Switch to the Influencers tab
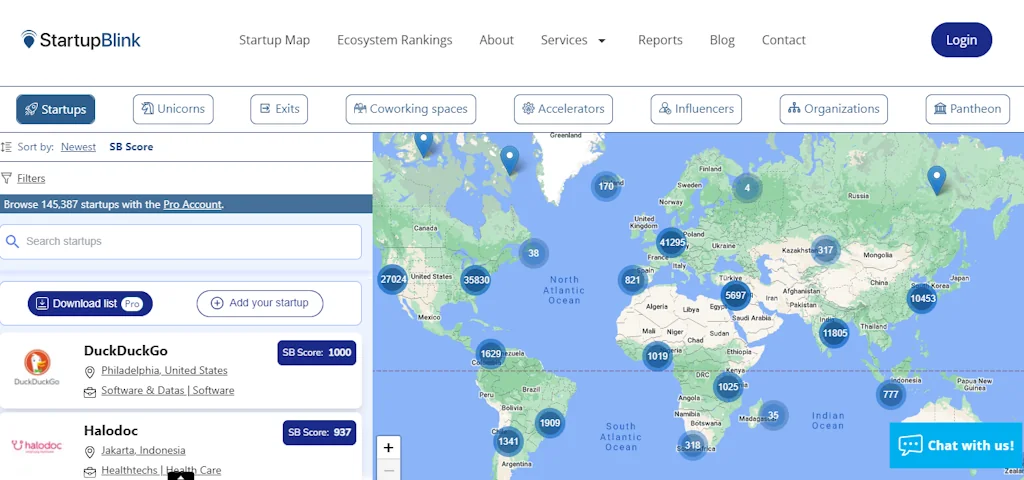The image size is (1024, 480). (696, 109)
